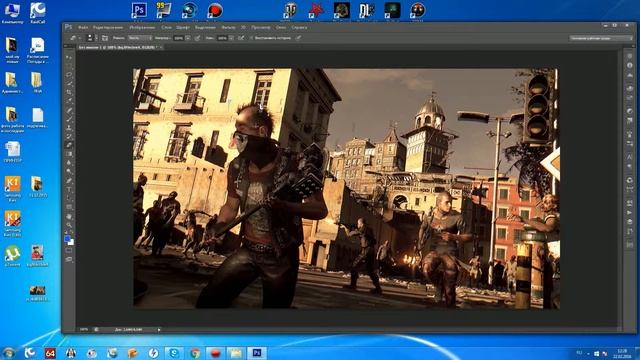
Task: Select the History Brush tool
Action: tap(69, 136)
